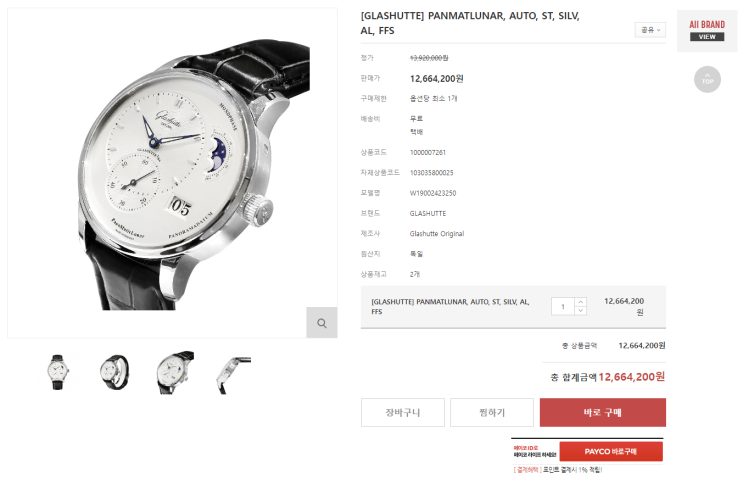The width and height of the screenshot is (743, 485).
Task: Go to page top with TOP button
Action: coord(707,80)
